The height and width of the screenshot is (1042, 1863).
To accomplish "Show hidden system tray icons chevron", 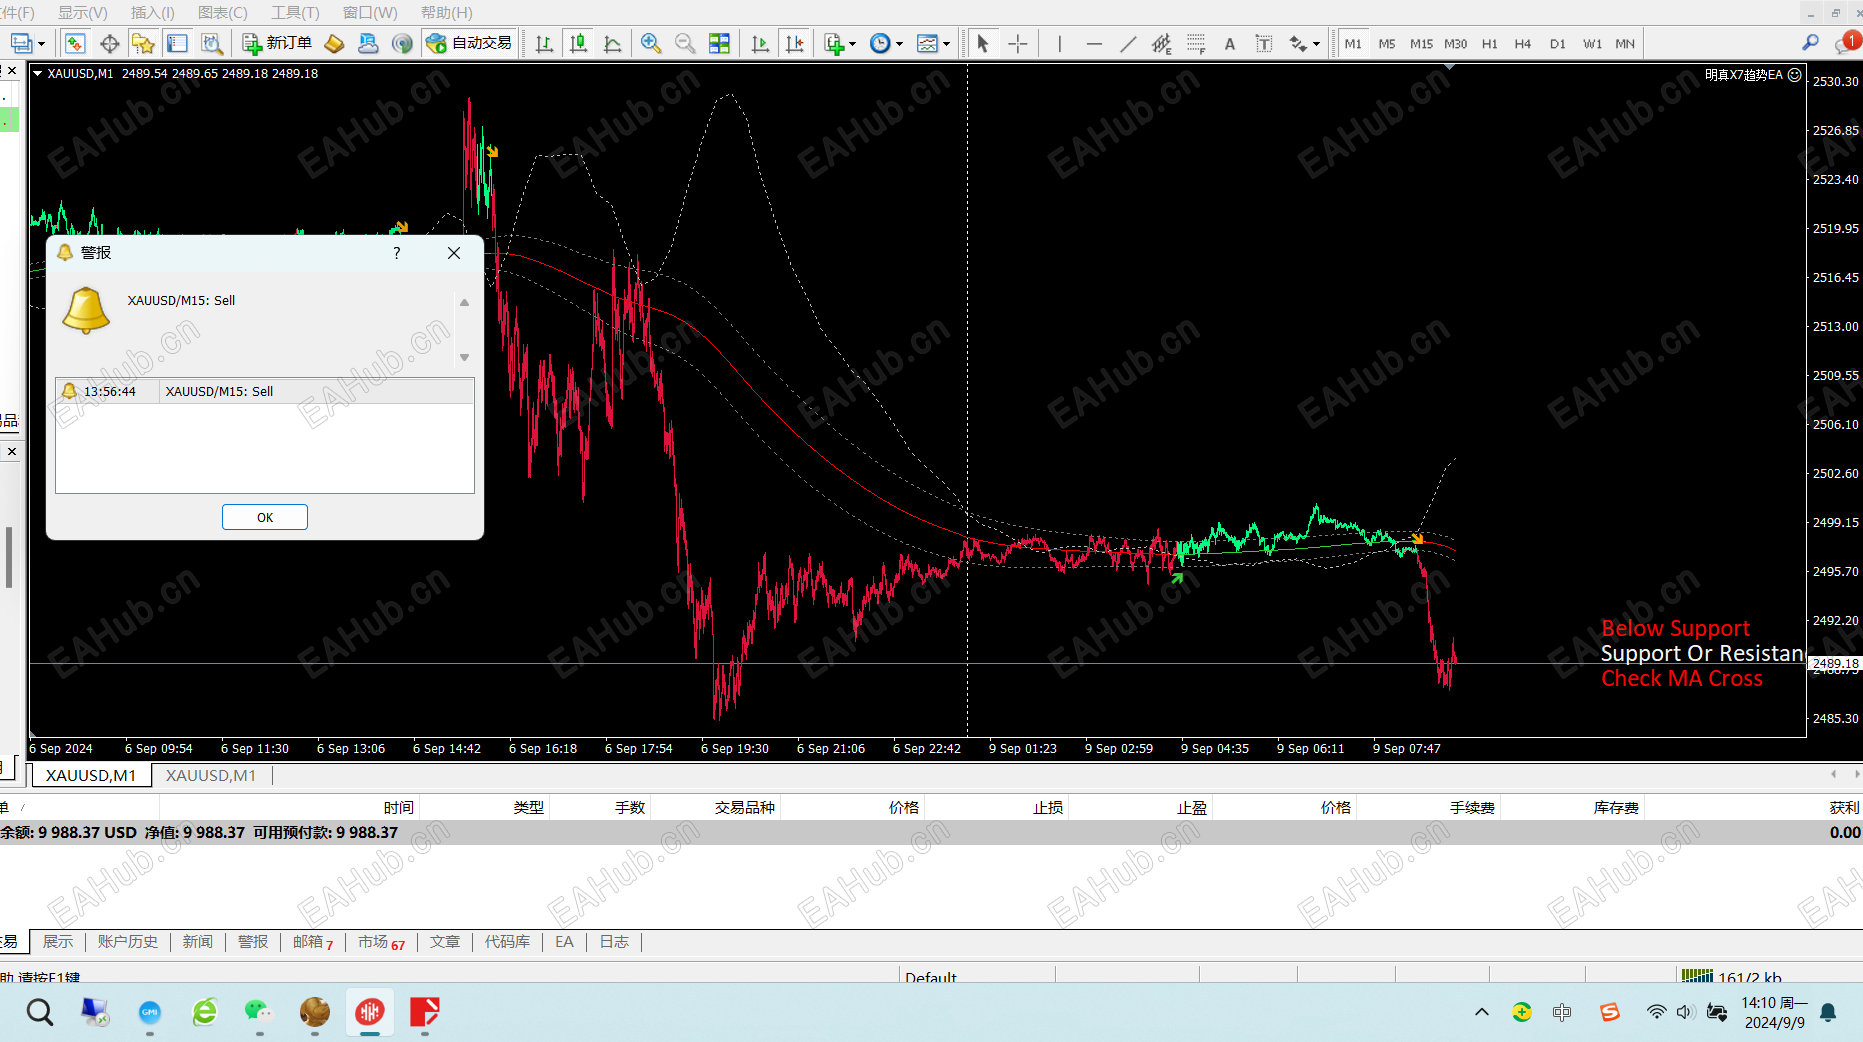I will [1482, 1012].
